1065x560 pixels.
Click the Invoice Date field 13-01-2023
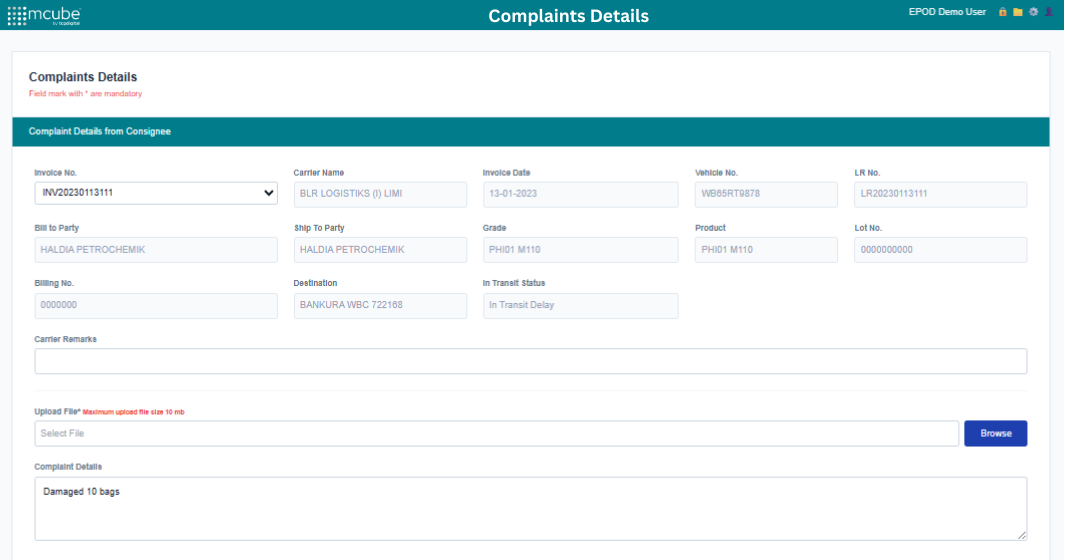581,194
